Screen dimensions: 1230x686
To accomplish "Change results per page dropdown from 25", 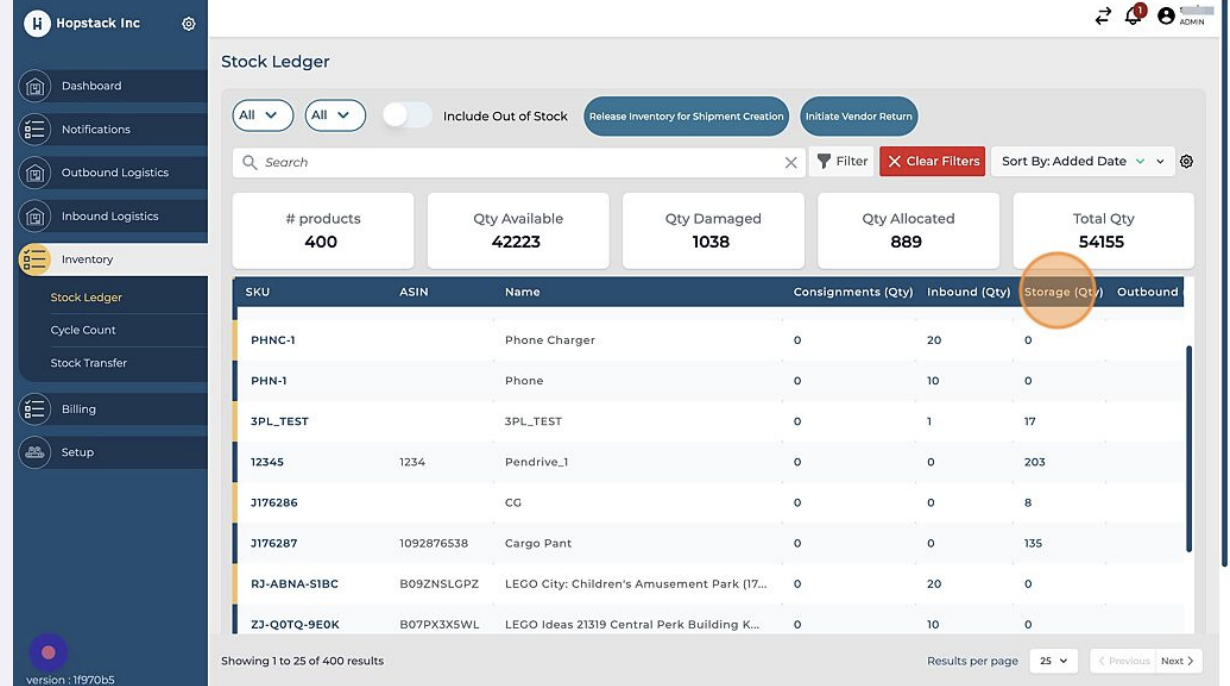I will 1053,661.
